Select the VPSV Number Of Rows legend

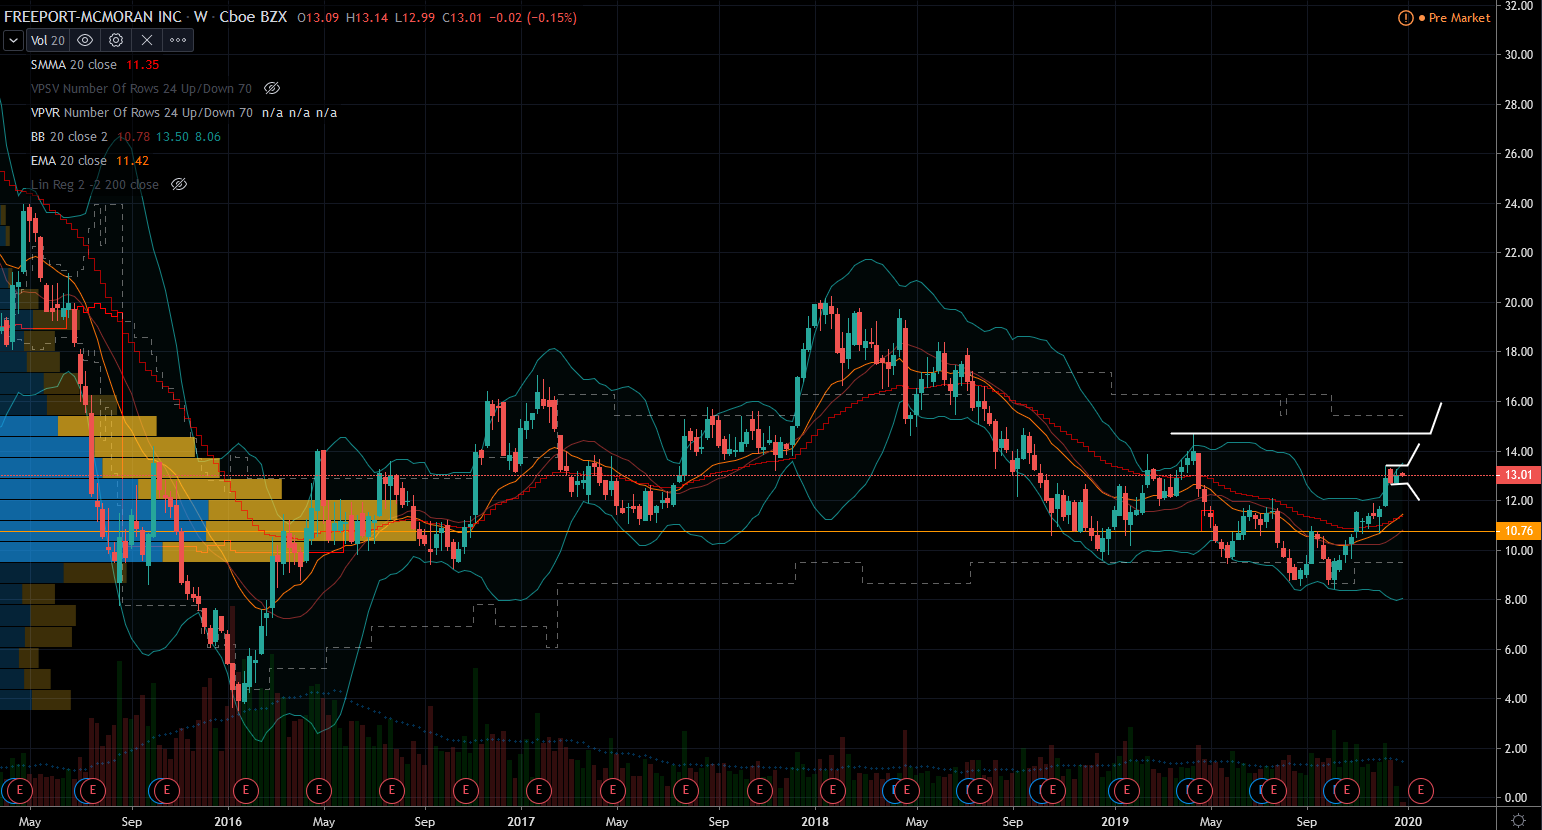(141, 88)
